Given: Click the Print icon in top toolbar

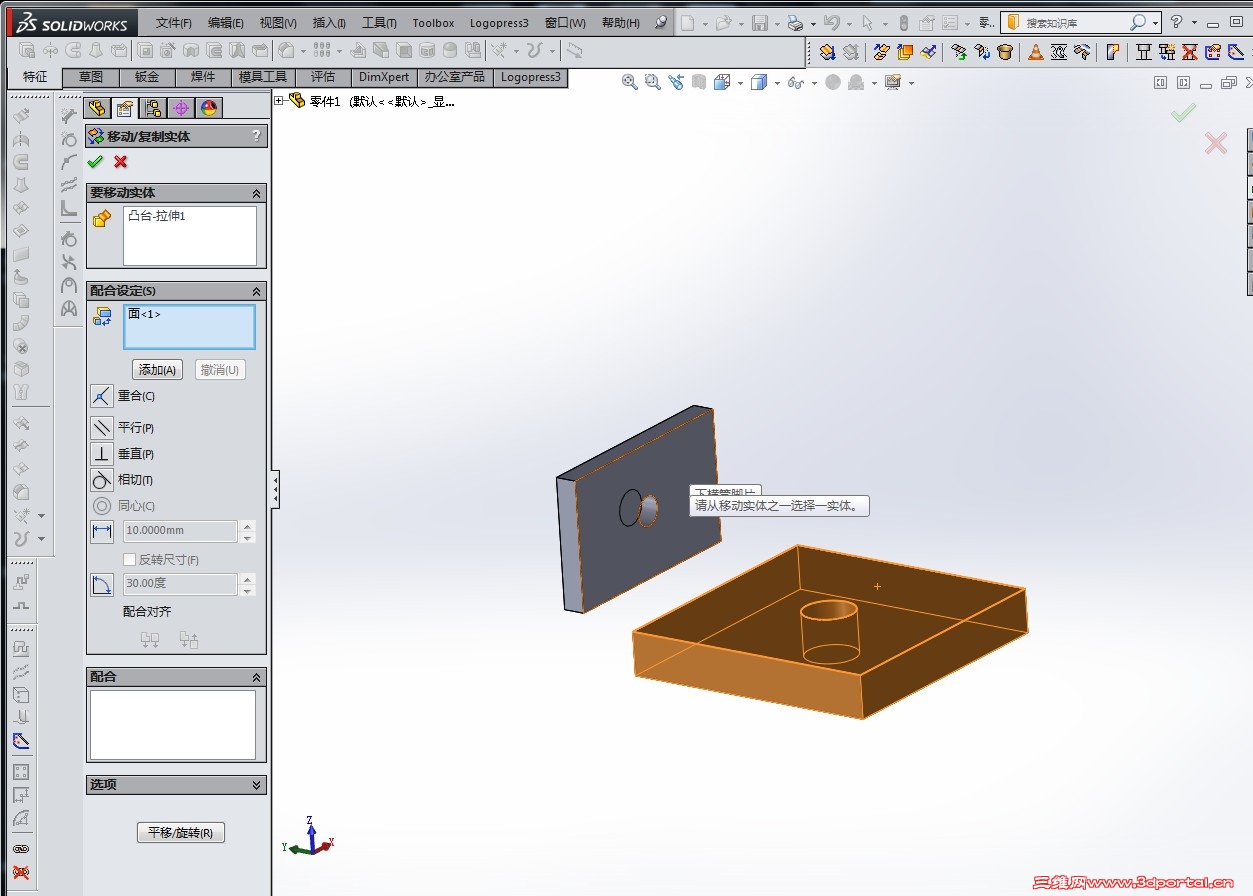Looking at the screenshot, I should click(794, 22).
